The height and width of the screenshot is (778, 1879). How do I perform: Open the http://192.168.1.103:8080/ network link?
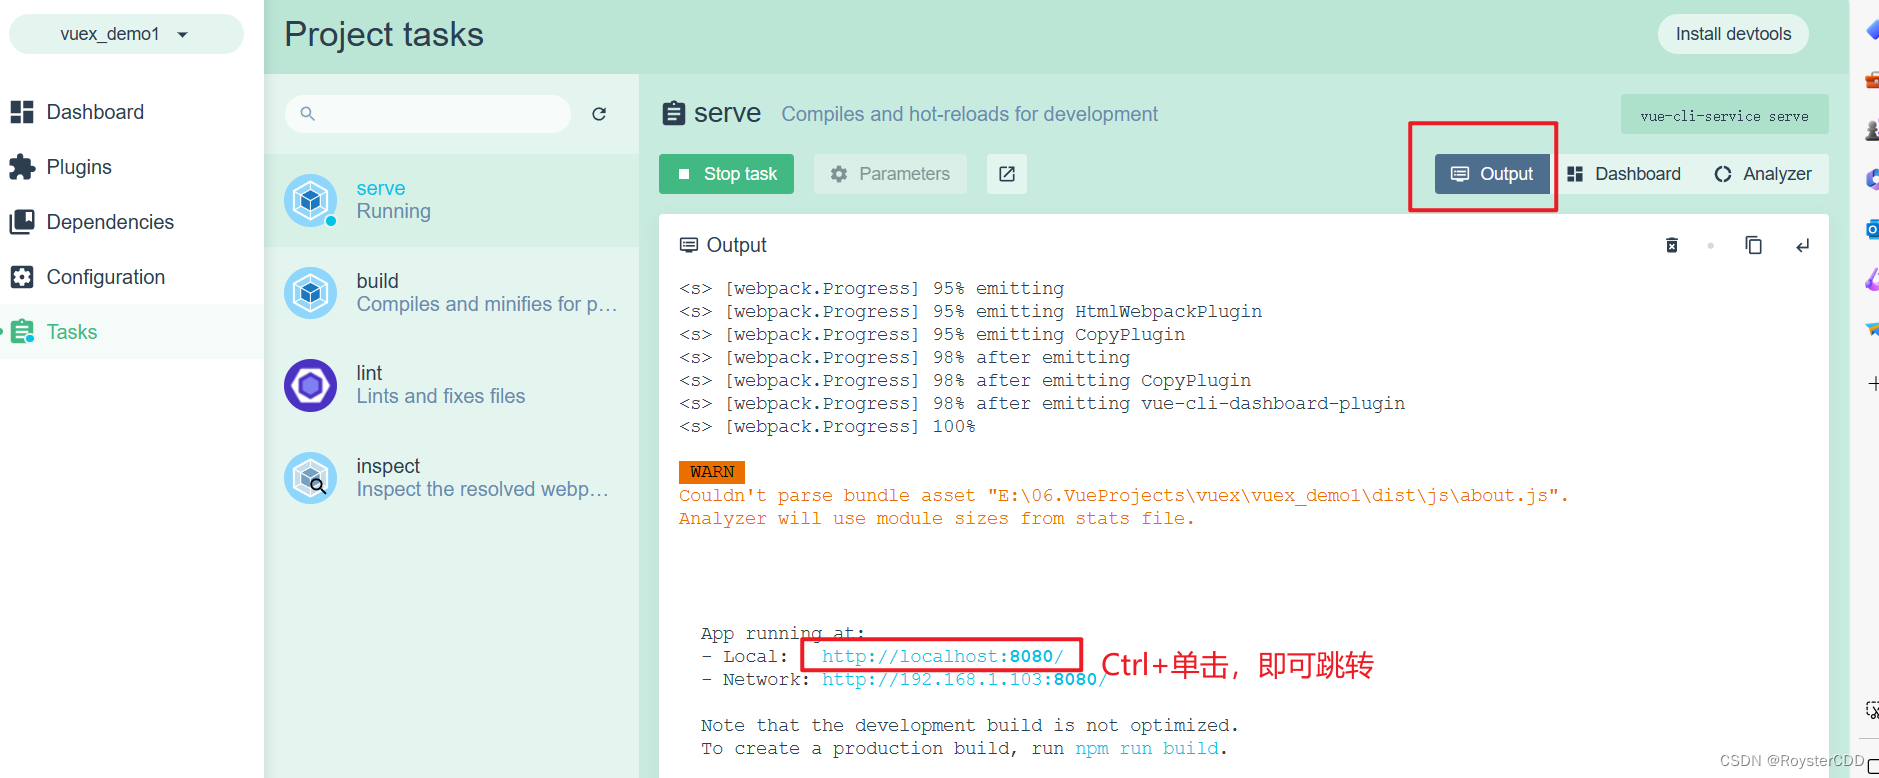click(964, 679)
